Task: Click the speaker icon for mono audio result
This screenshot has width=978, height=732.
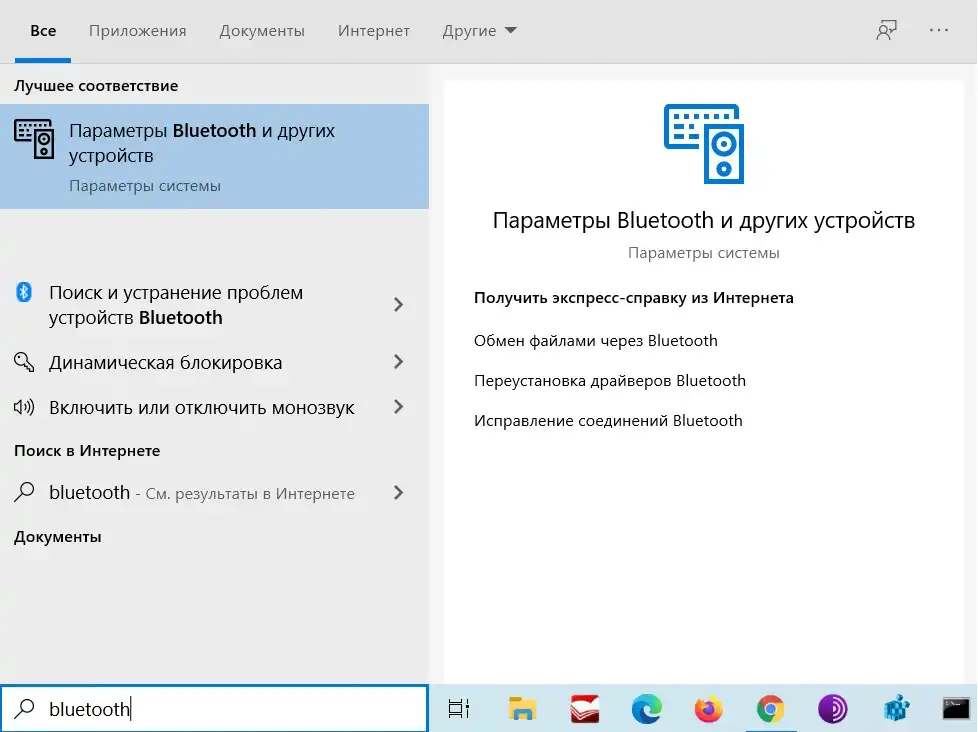Action: click(24, 407)
